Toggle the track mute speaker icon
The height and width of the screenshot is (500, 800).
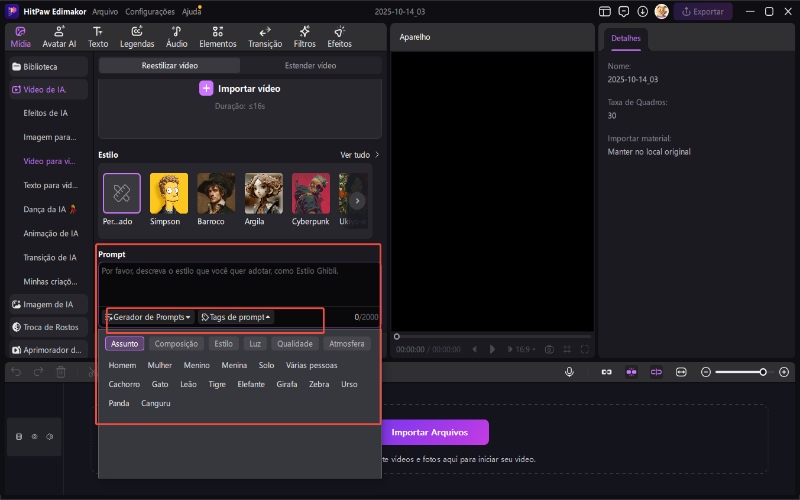(x=49, y=437)
